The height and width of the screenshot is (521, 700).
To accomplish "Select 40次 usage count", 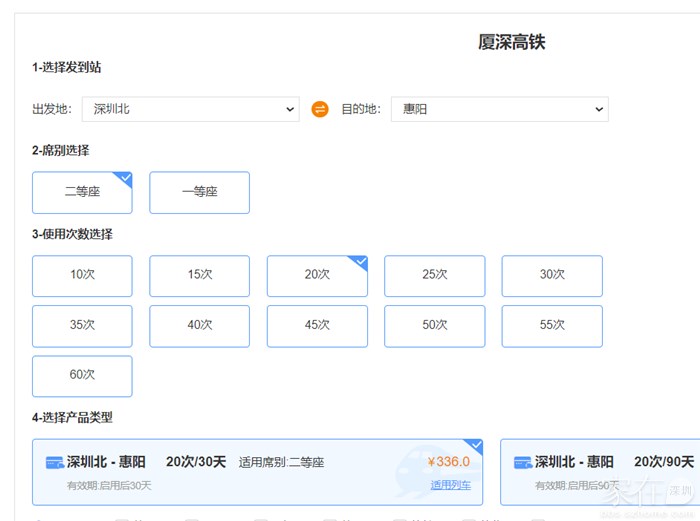I will 199,326.
